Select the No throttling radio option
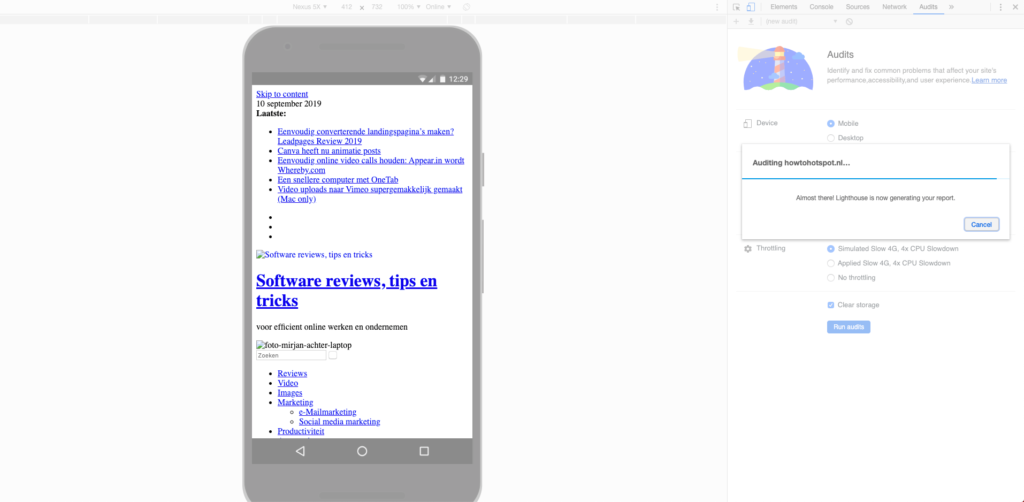 click(x=831, y=278)
